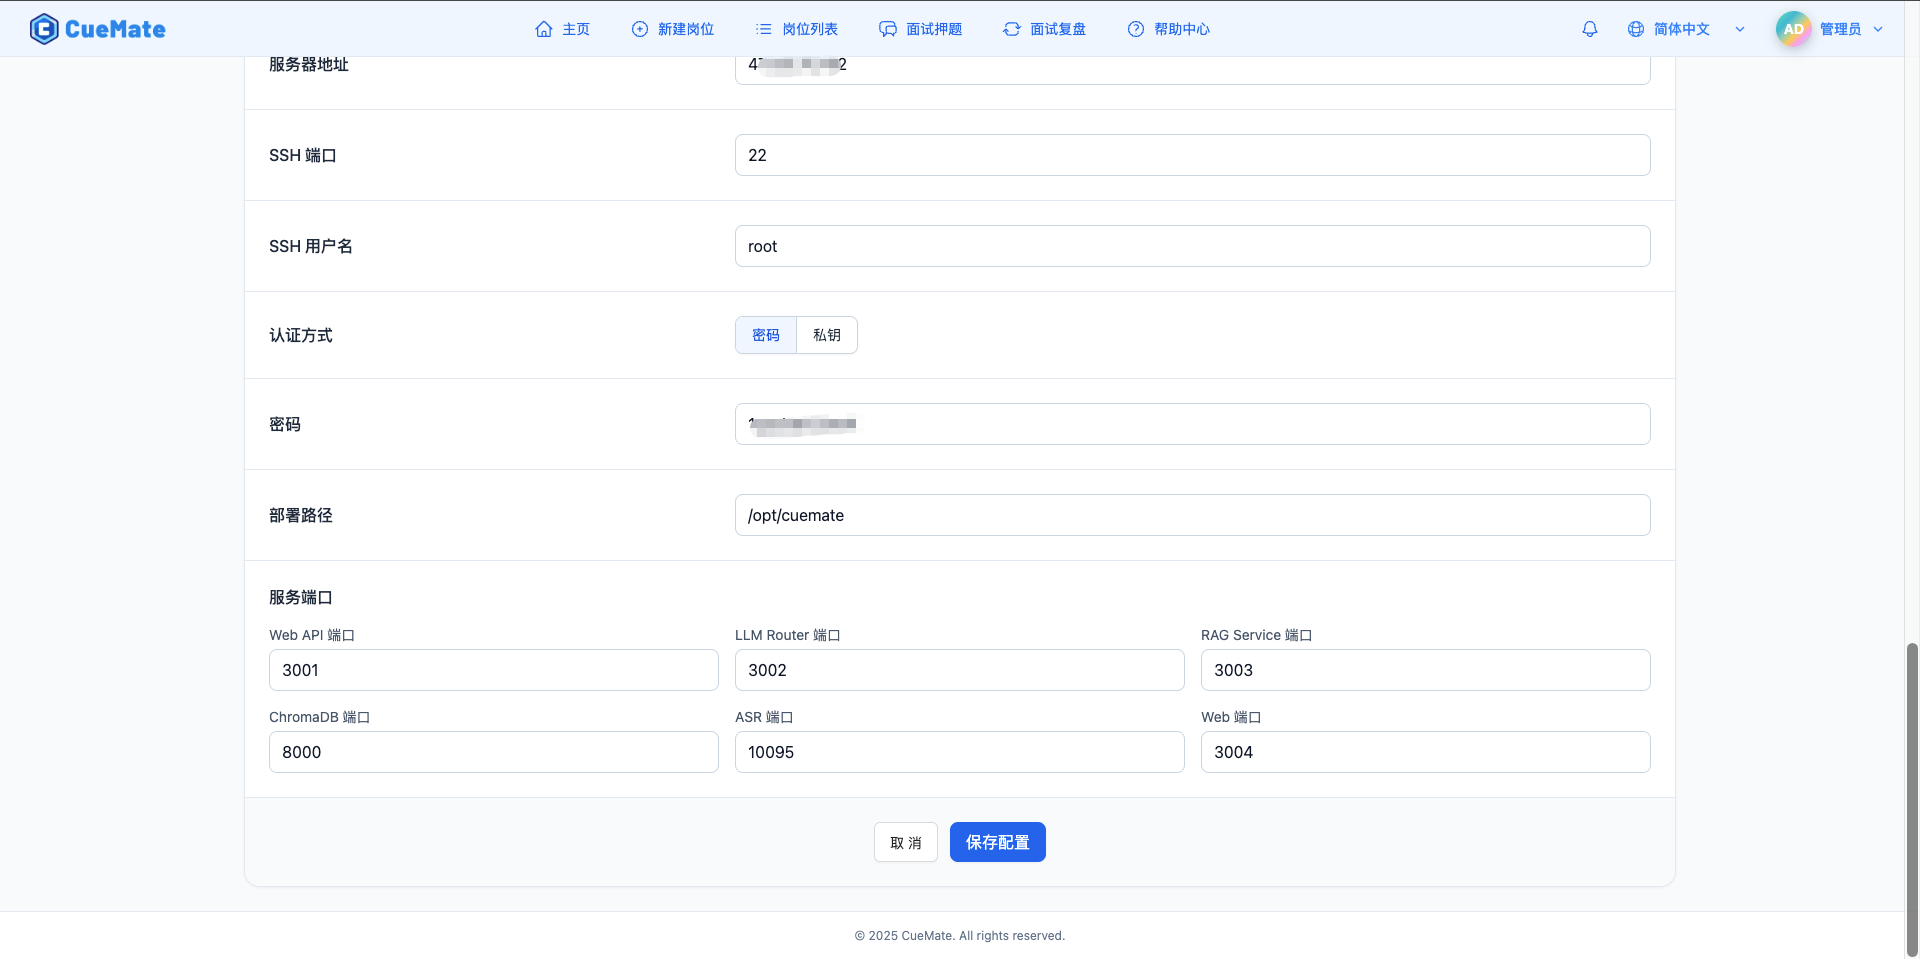This screenshot has width=1920, height=959.
Task: Open help via the question mark icon
Action: pyautogui.click(x=1135, y=29)
